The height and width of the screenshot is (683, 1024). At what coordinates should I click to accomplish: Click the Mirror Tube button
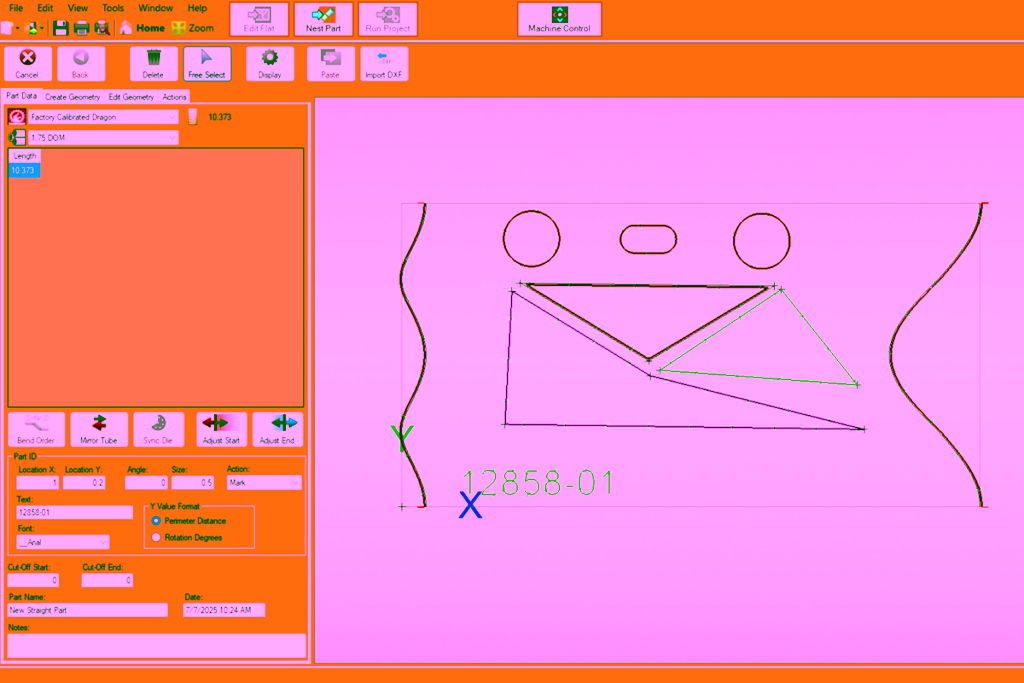point(99,429)
